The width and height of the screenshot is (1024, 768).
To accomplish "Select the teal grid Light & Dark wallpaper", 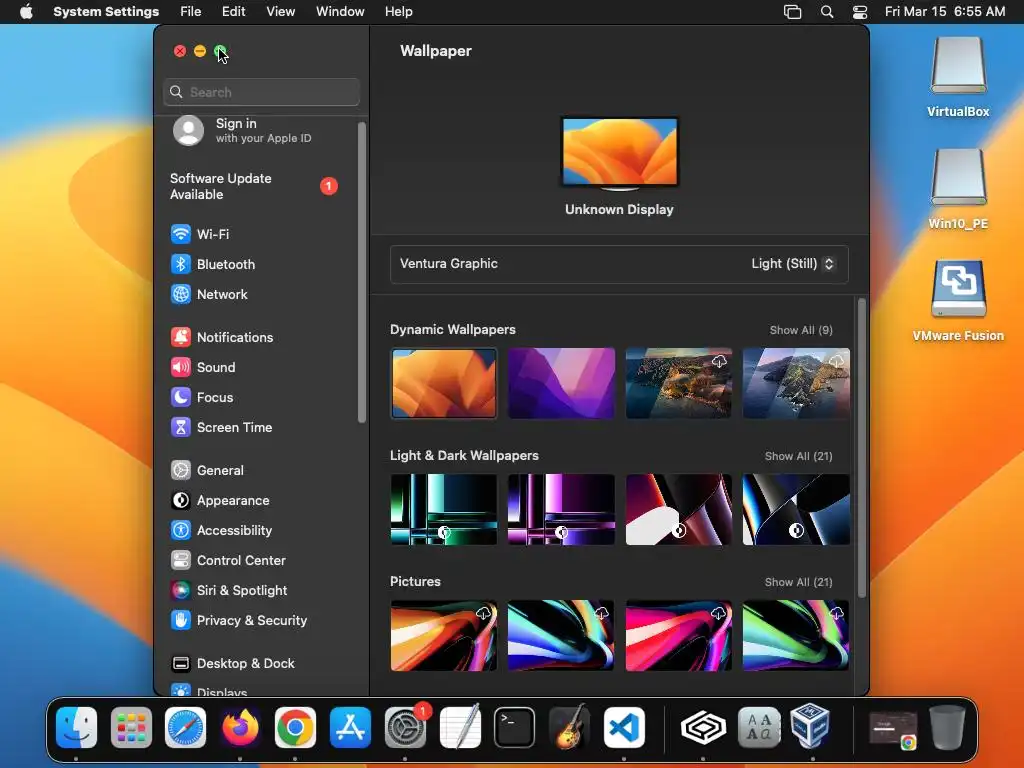I will coord(443,509).
